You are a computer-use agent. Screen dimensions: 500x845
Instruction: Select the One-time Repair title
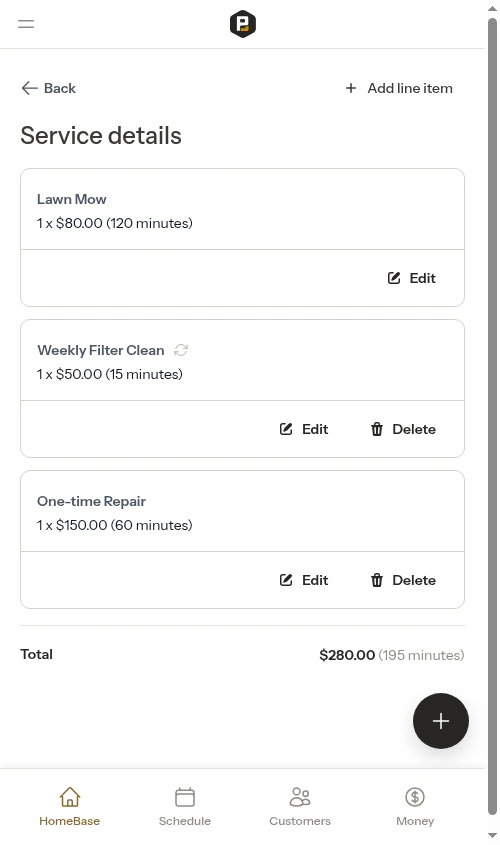coord(92,501)
